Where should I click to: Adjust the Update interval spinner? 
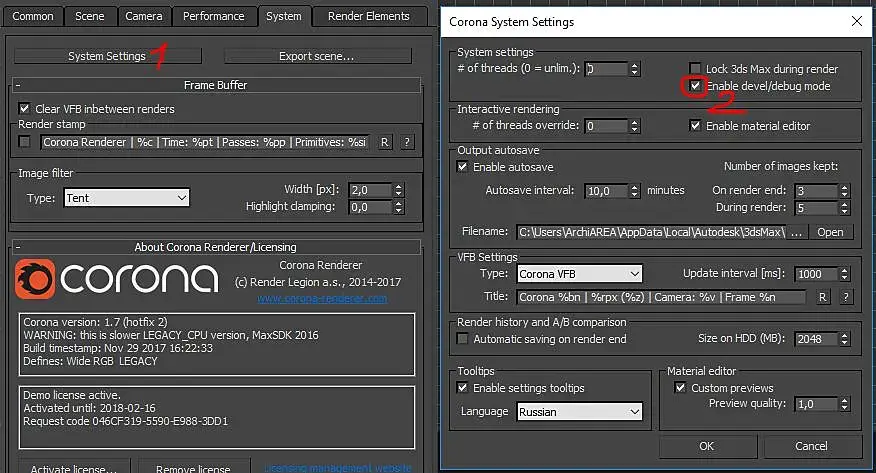coord(845,274)
